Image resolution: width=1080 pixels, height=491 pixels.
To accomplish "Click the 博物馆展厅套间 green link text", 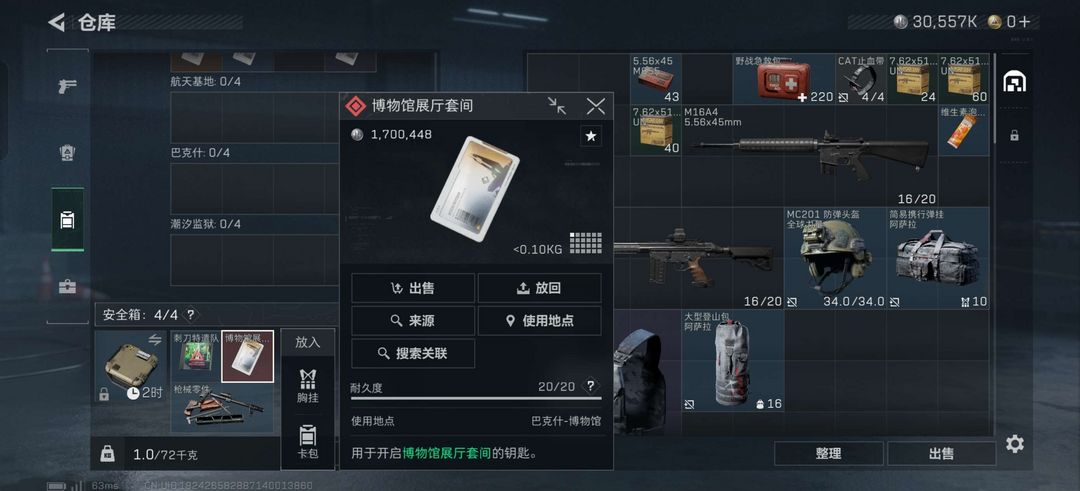I will [x=446, y=452].
